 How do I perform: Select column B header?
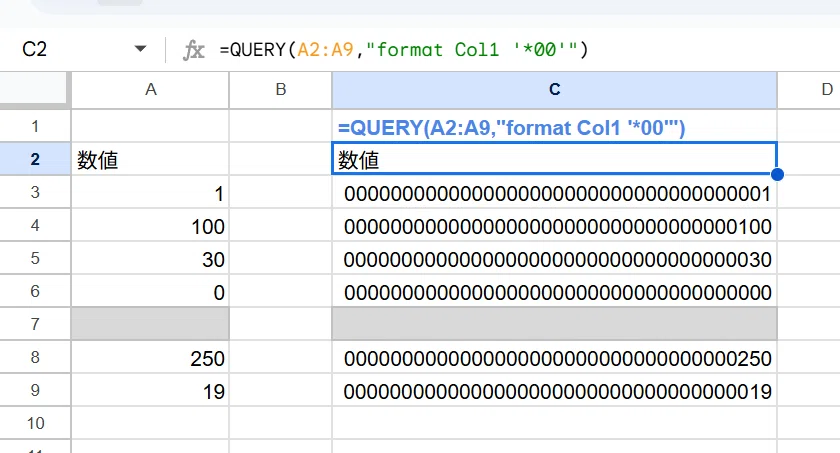[281, 90]
